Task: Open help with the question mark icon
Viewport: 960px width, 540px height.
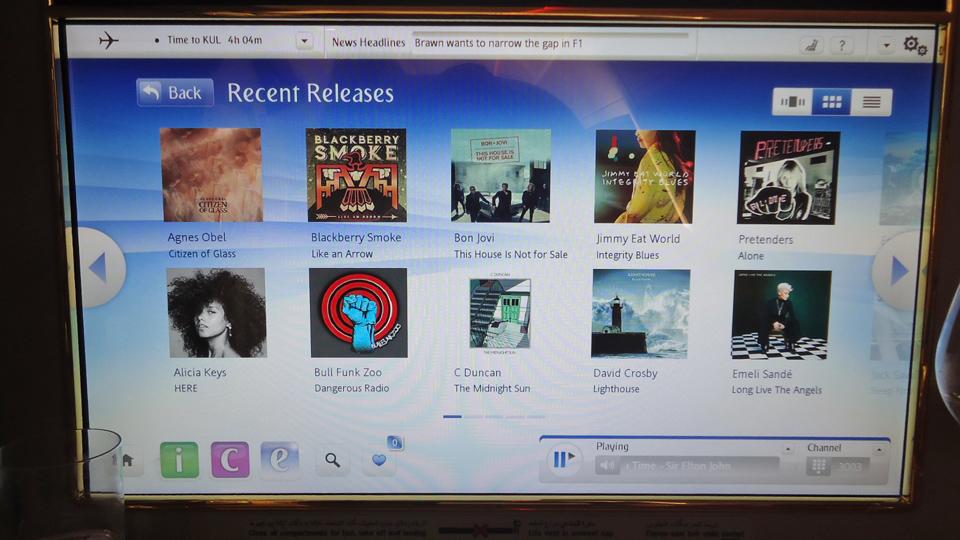Action: pyautogui.click(x=842, y=45)
